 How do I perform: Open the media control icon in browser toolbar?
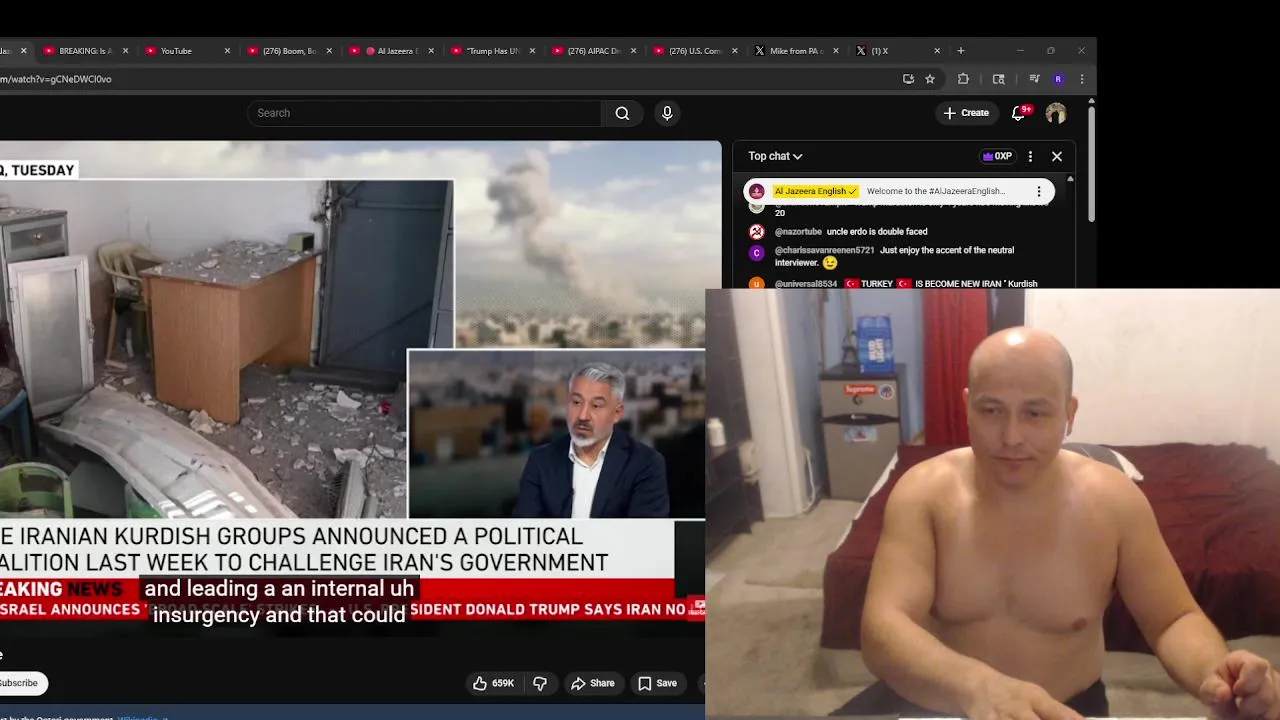pyautogui.click(x=1034, y=79)
